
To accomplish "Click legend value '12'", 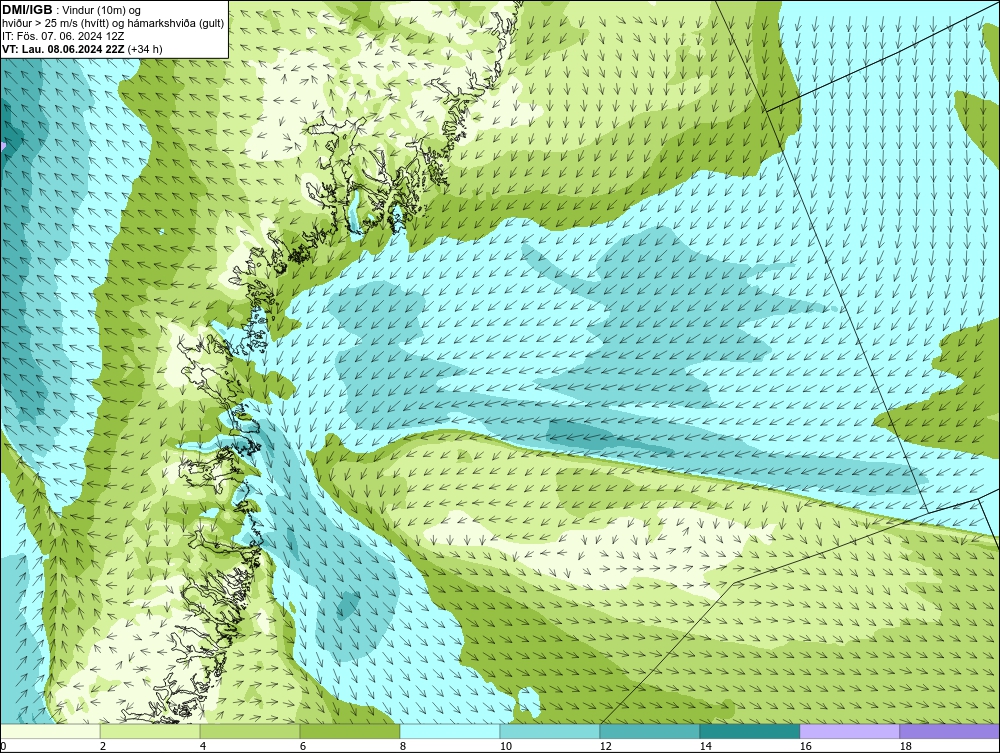I will (605, 746).
